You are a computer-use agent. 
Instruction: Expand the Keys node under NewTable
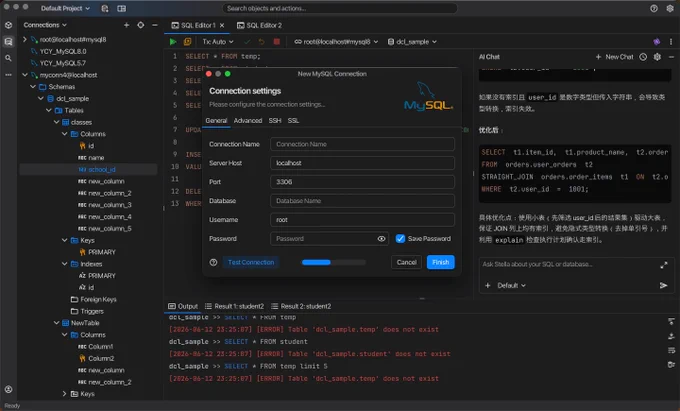click(x=64, y=394)
